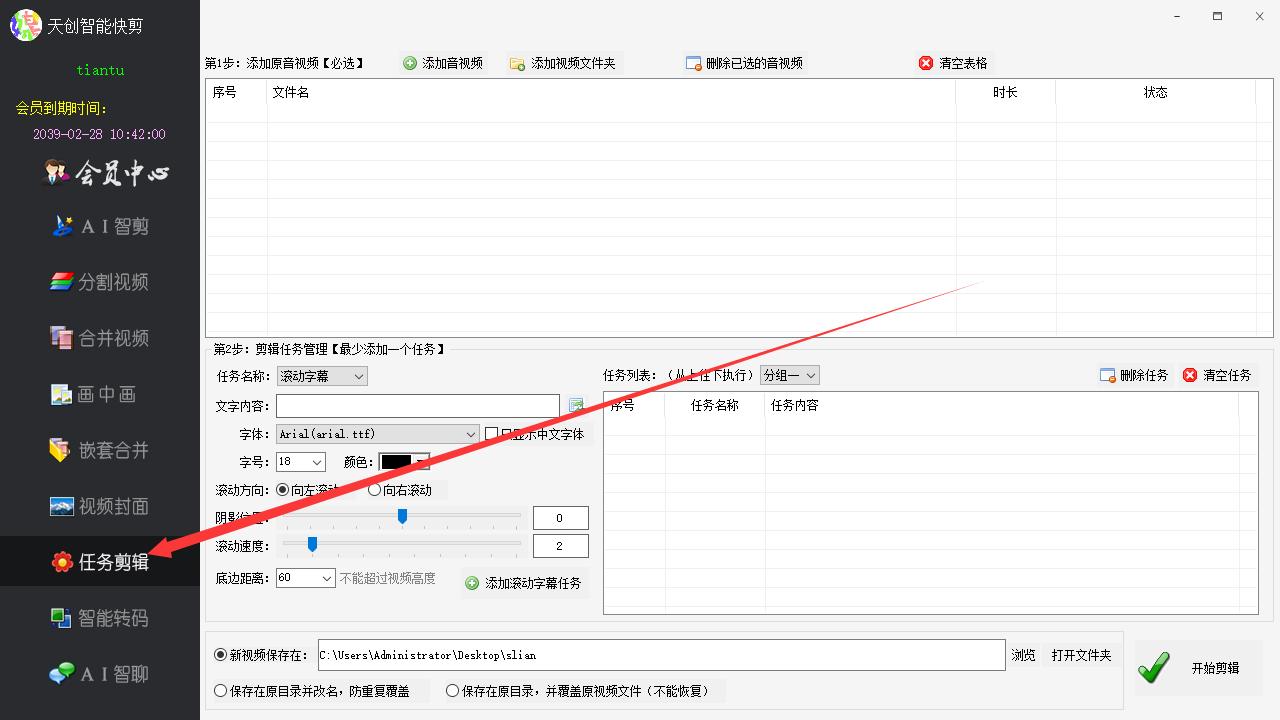The height and width of the screenshot is (720, 1280).
Task: Click the 阴影位置 slider handle
Action: [x=402, y=516]
